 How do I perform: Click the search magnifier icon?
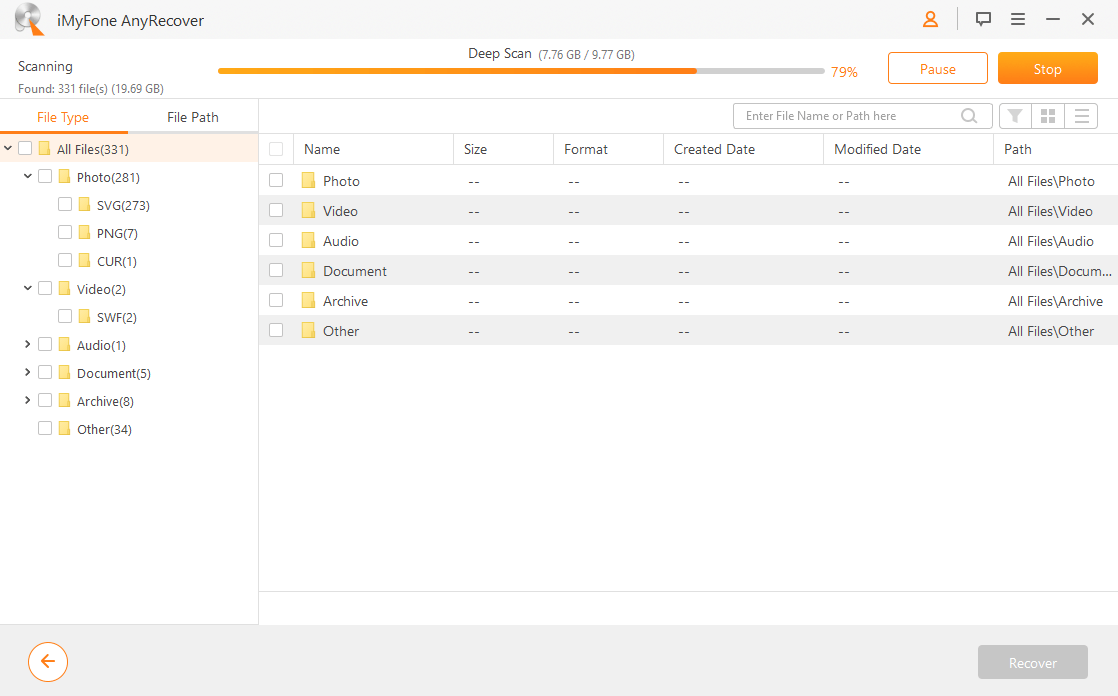969,116
